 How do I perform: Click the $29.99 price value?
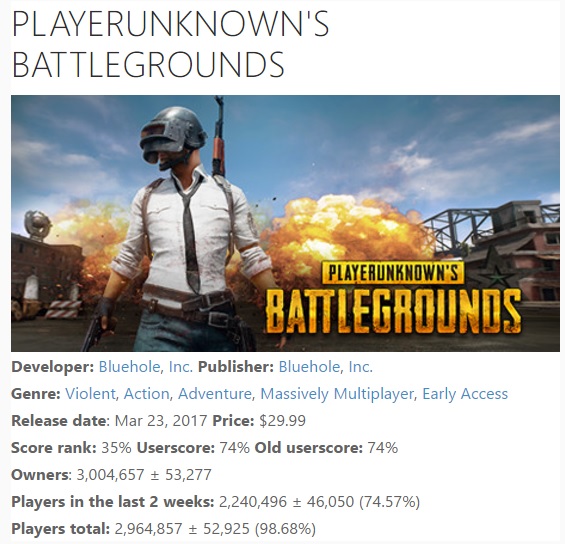click(282, 420)
